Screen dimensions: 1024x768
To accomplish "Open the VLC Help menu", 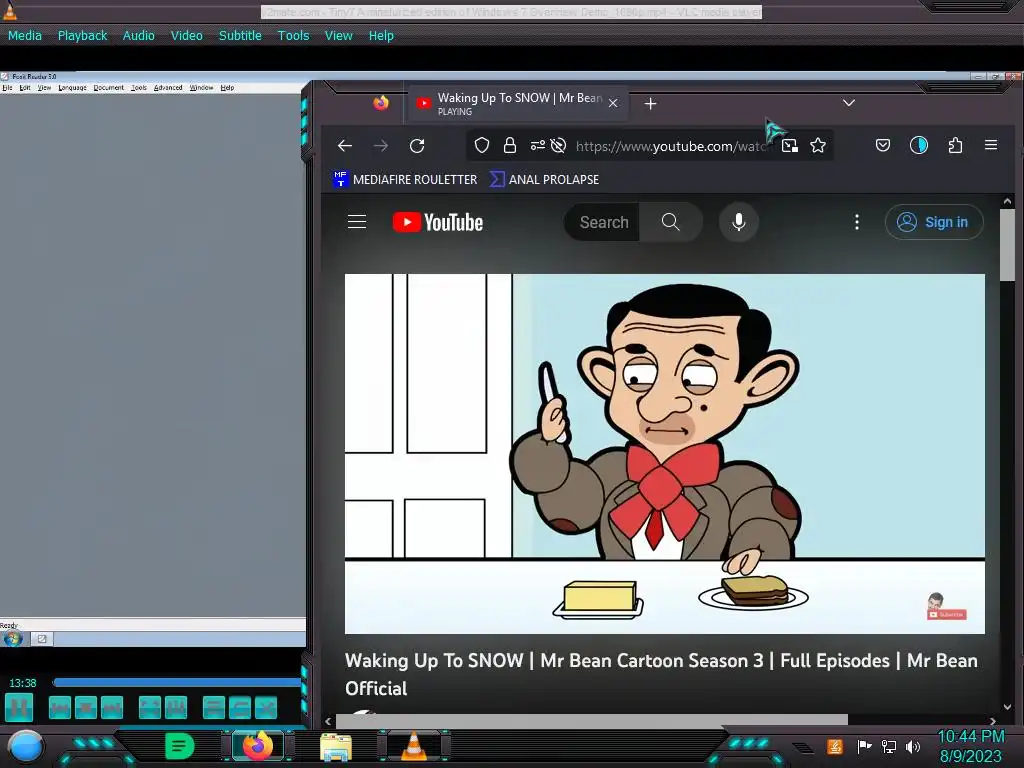I will pos(381,35).
